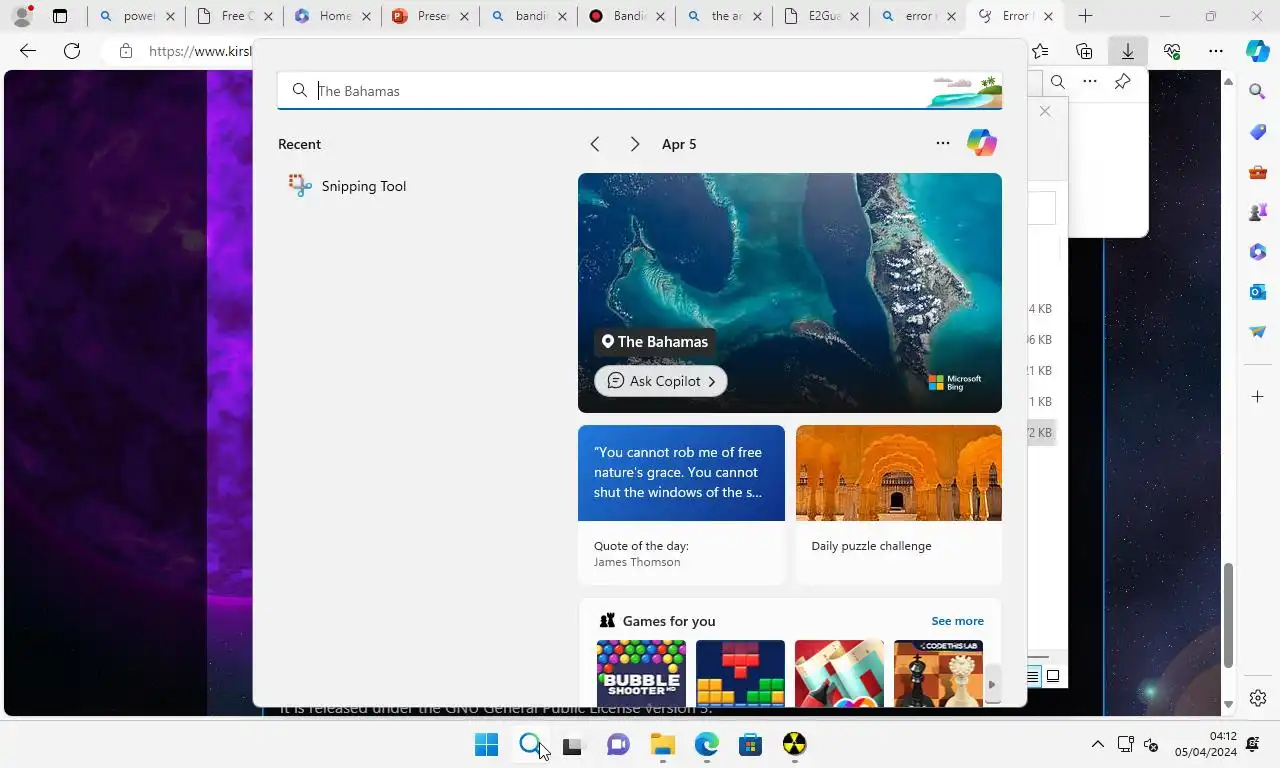Open Microsoft Store from taskbar
Screen dimensions: 1280x768
click(750, 744)
